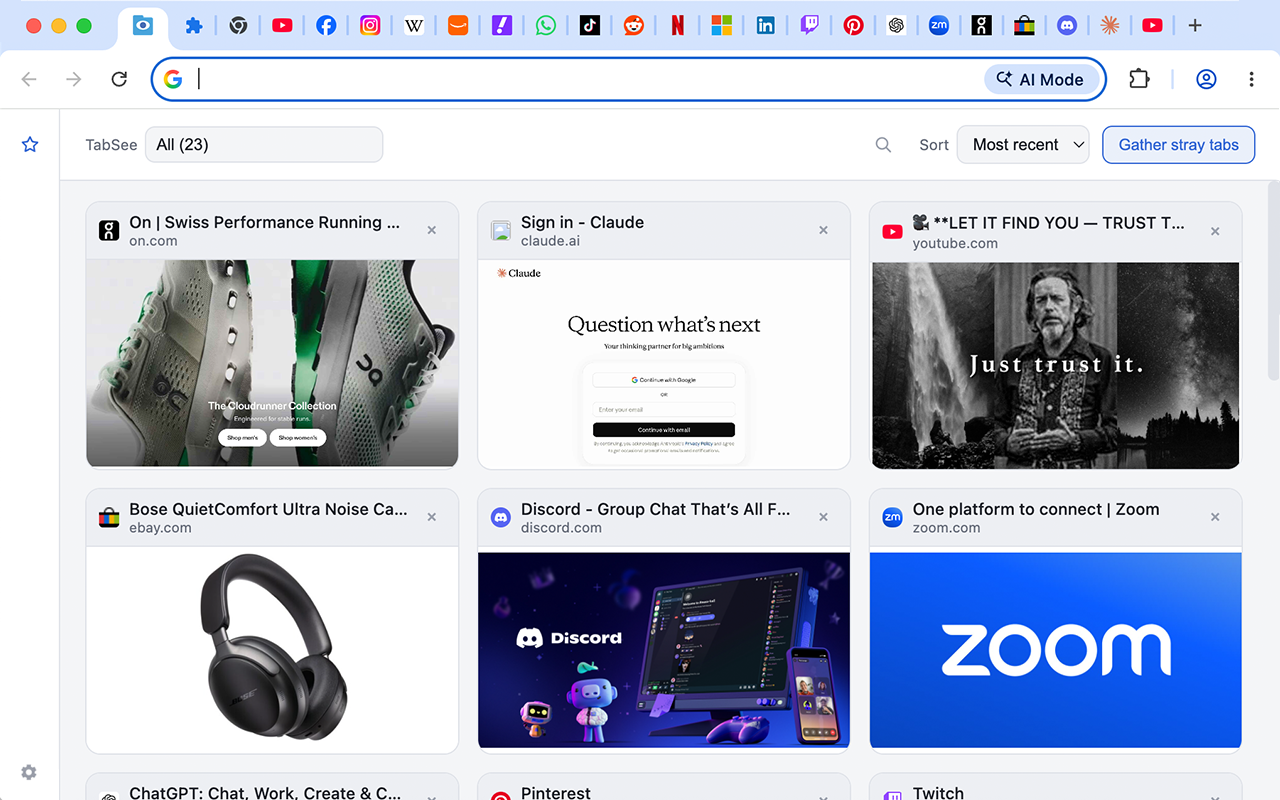The image size is (1280, 800).
Task: Click the ChatGPT: Chat, Work, Create card title
Action: click(265, 793)
